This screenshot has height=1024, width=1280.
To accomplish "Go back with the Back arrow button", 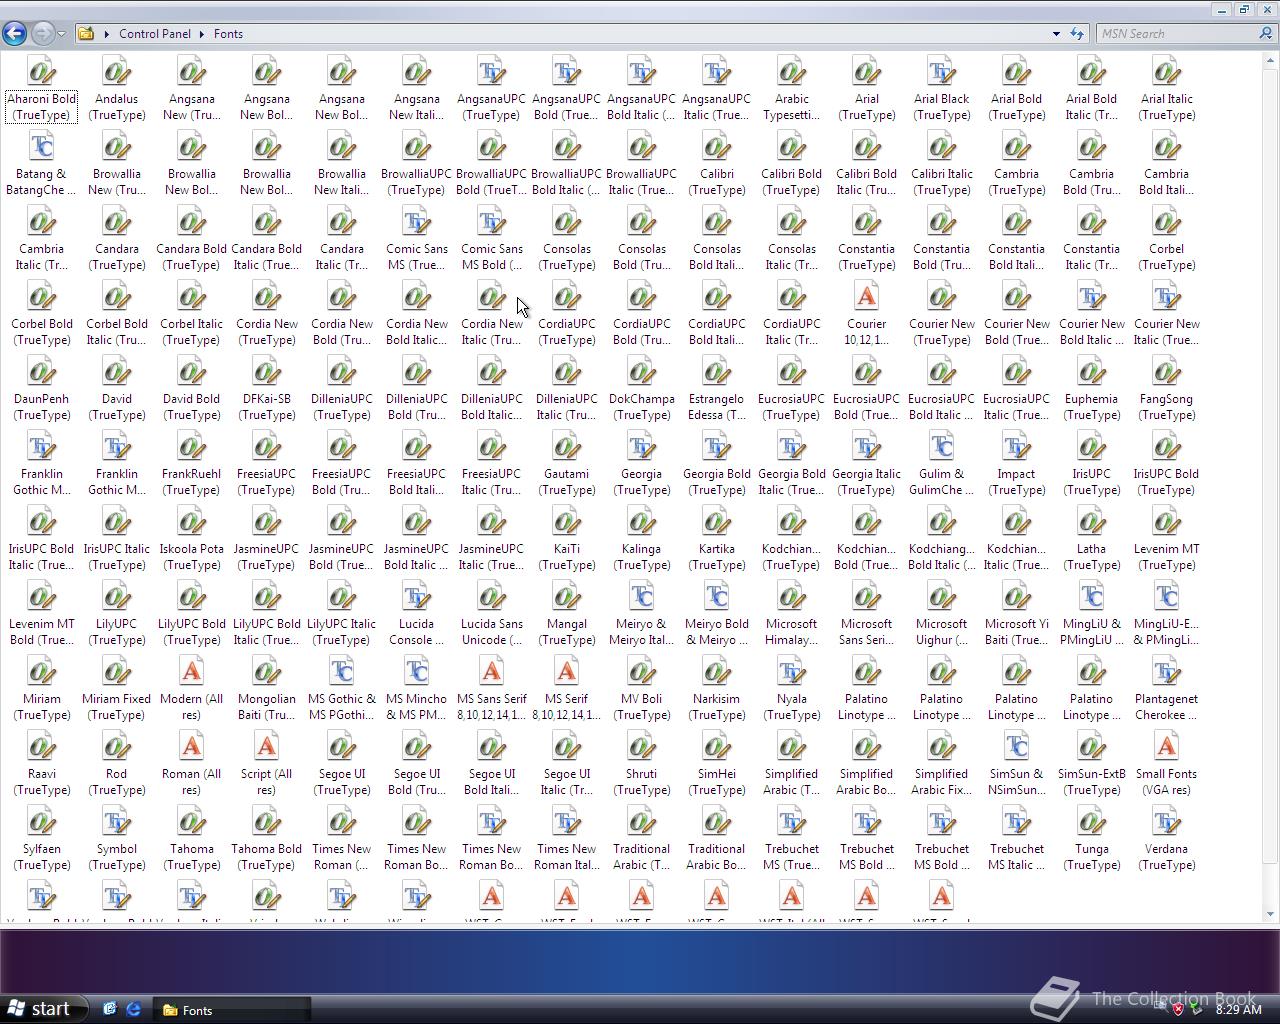I will pyautogui.click(x=14, y=33).
